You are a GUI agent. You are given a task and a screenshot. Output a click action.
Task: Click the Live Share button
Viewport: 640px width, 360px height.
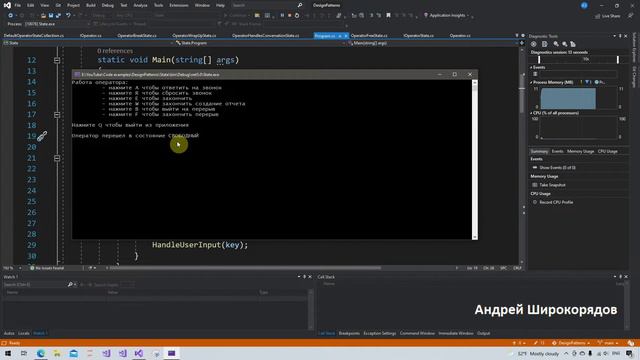607,16
